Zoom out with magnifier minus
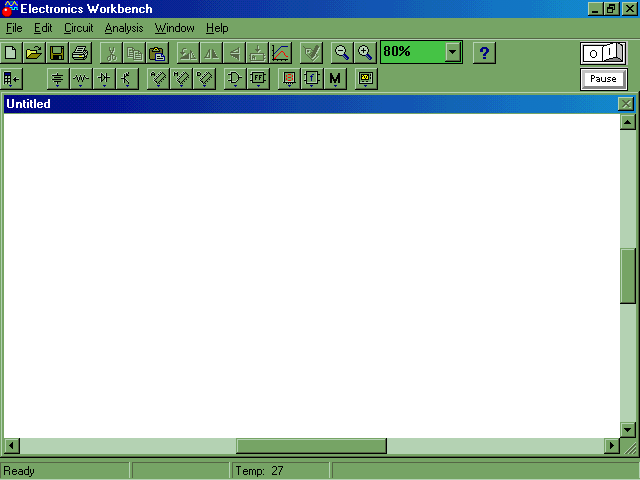 click(342, 53)
